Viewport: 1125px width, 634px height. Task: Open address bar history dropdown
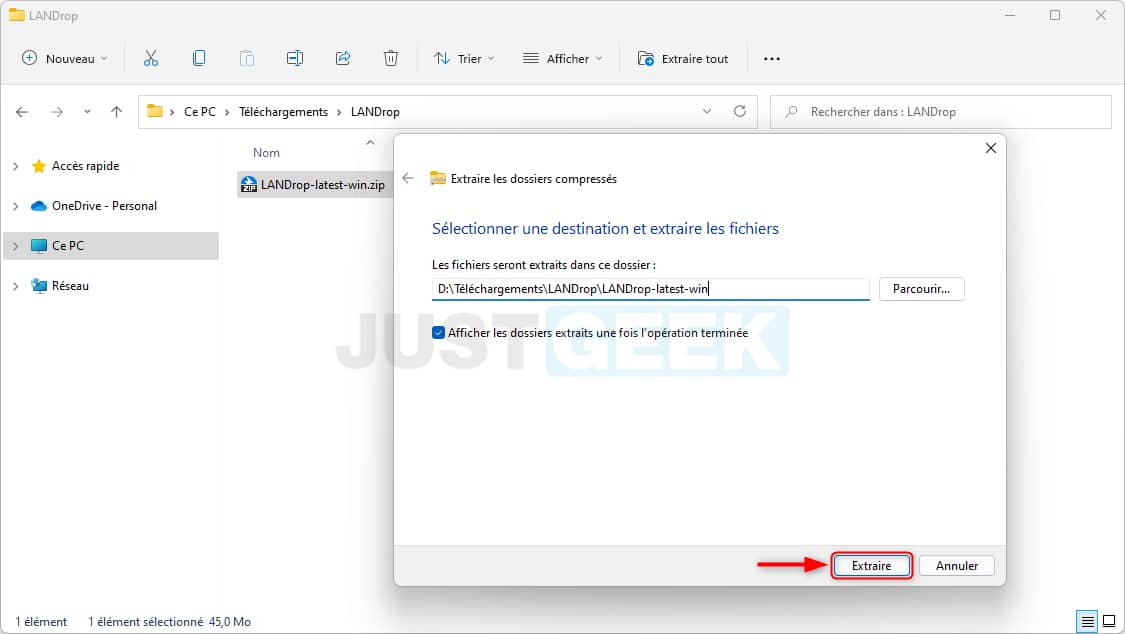tap(707, 112)
